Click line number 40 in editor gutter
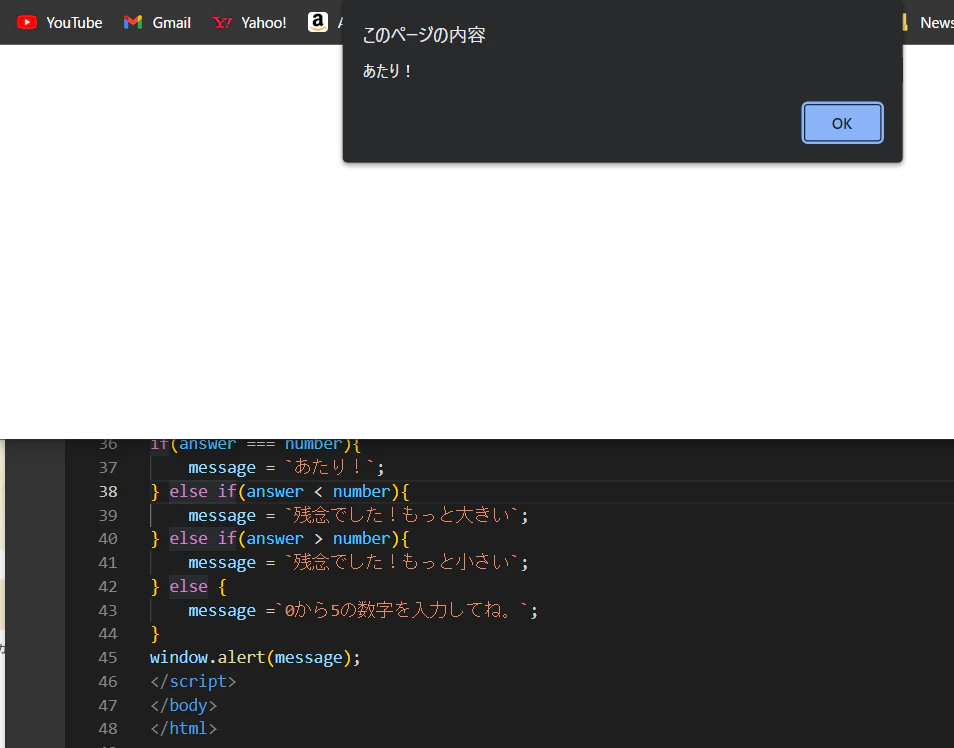This screenshot has width=954, height=748. click(108, 539)
